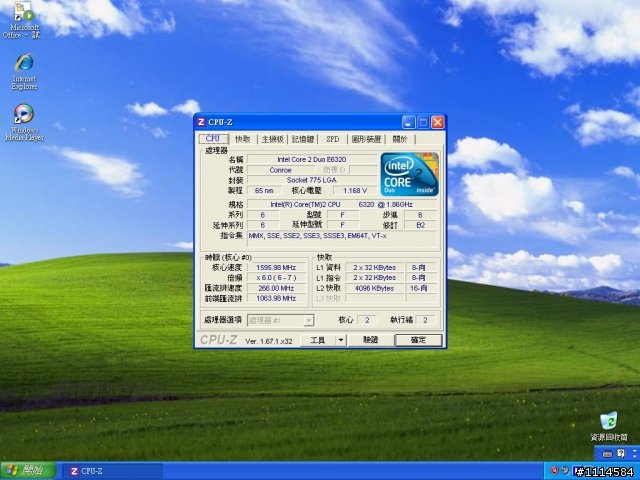
Task: Click the bus speed value 266.00 MHz
Action: 276,288
